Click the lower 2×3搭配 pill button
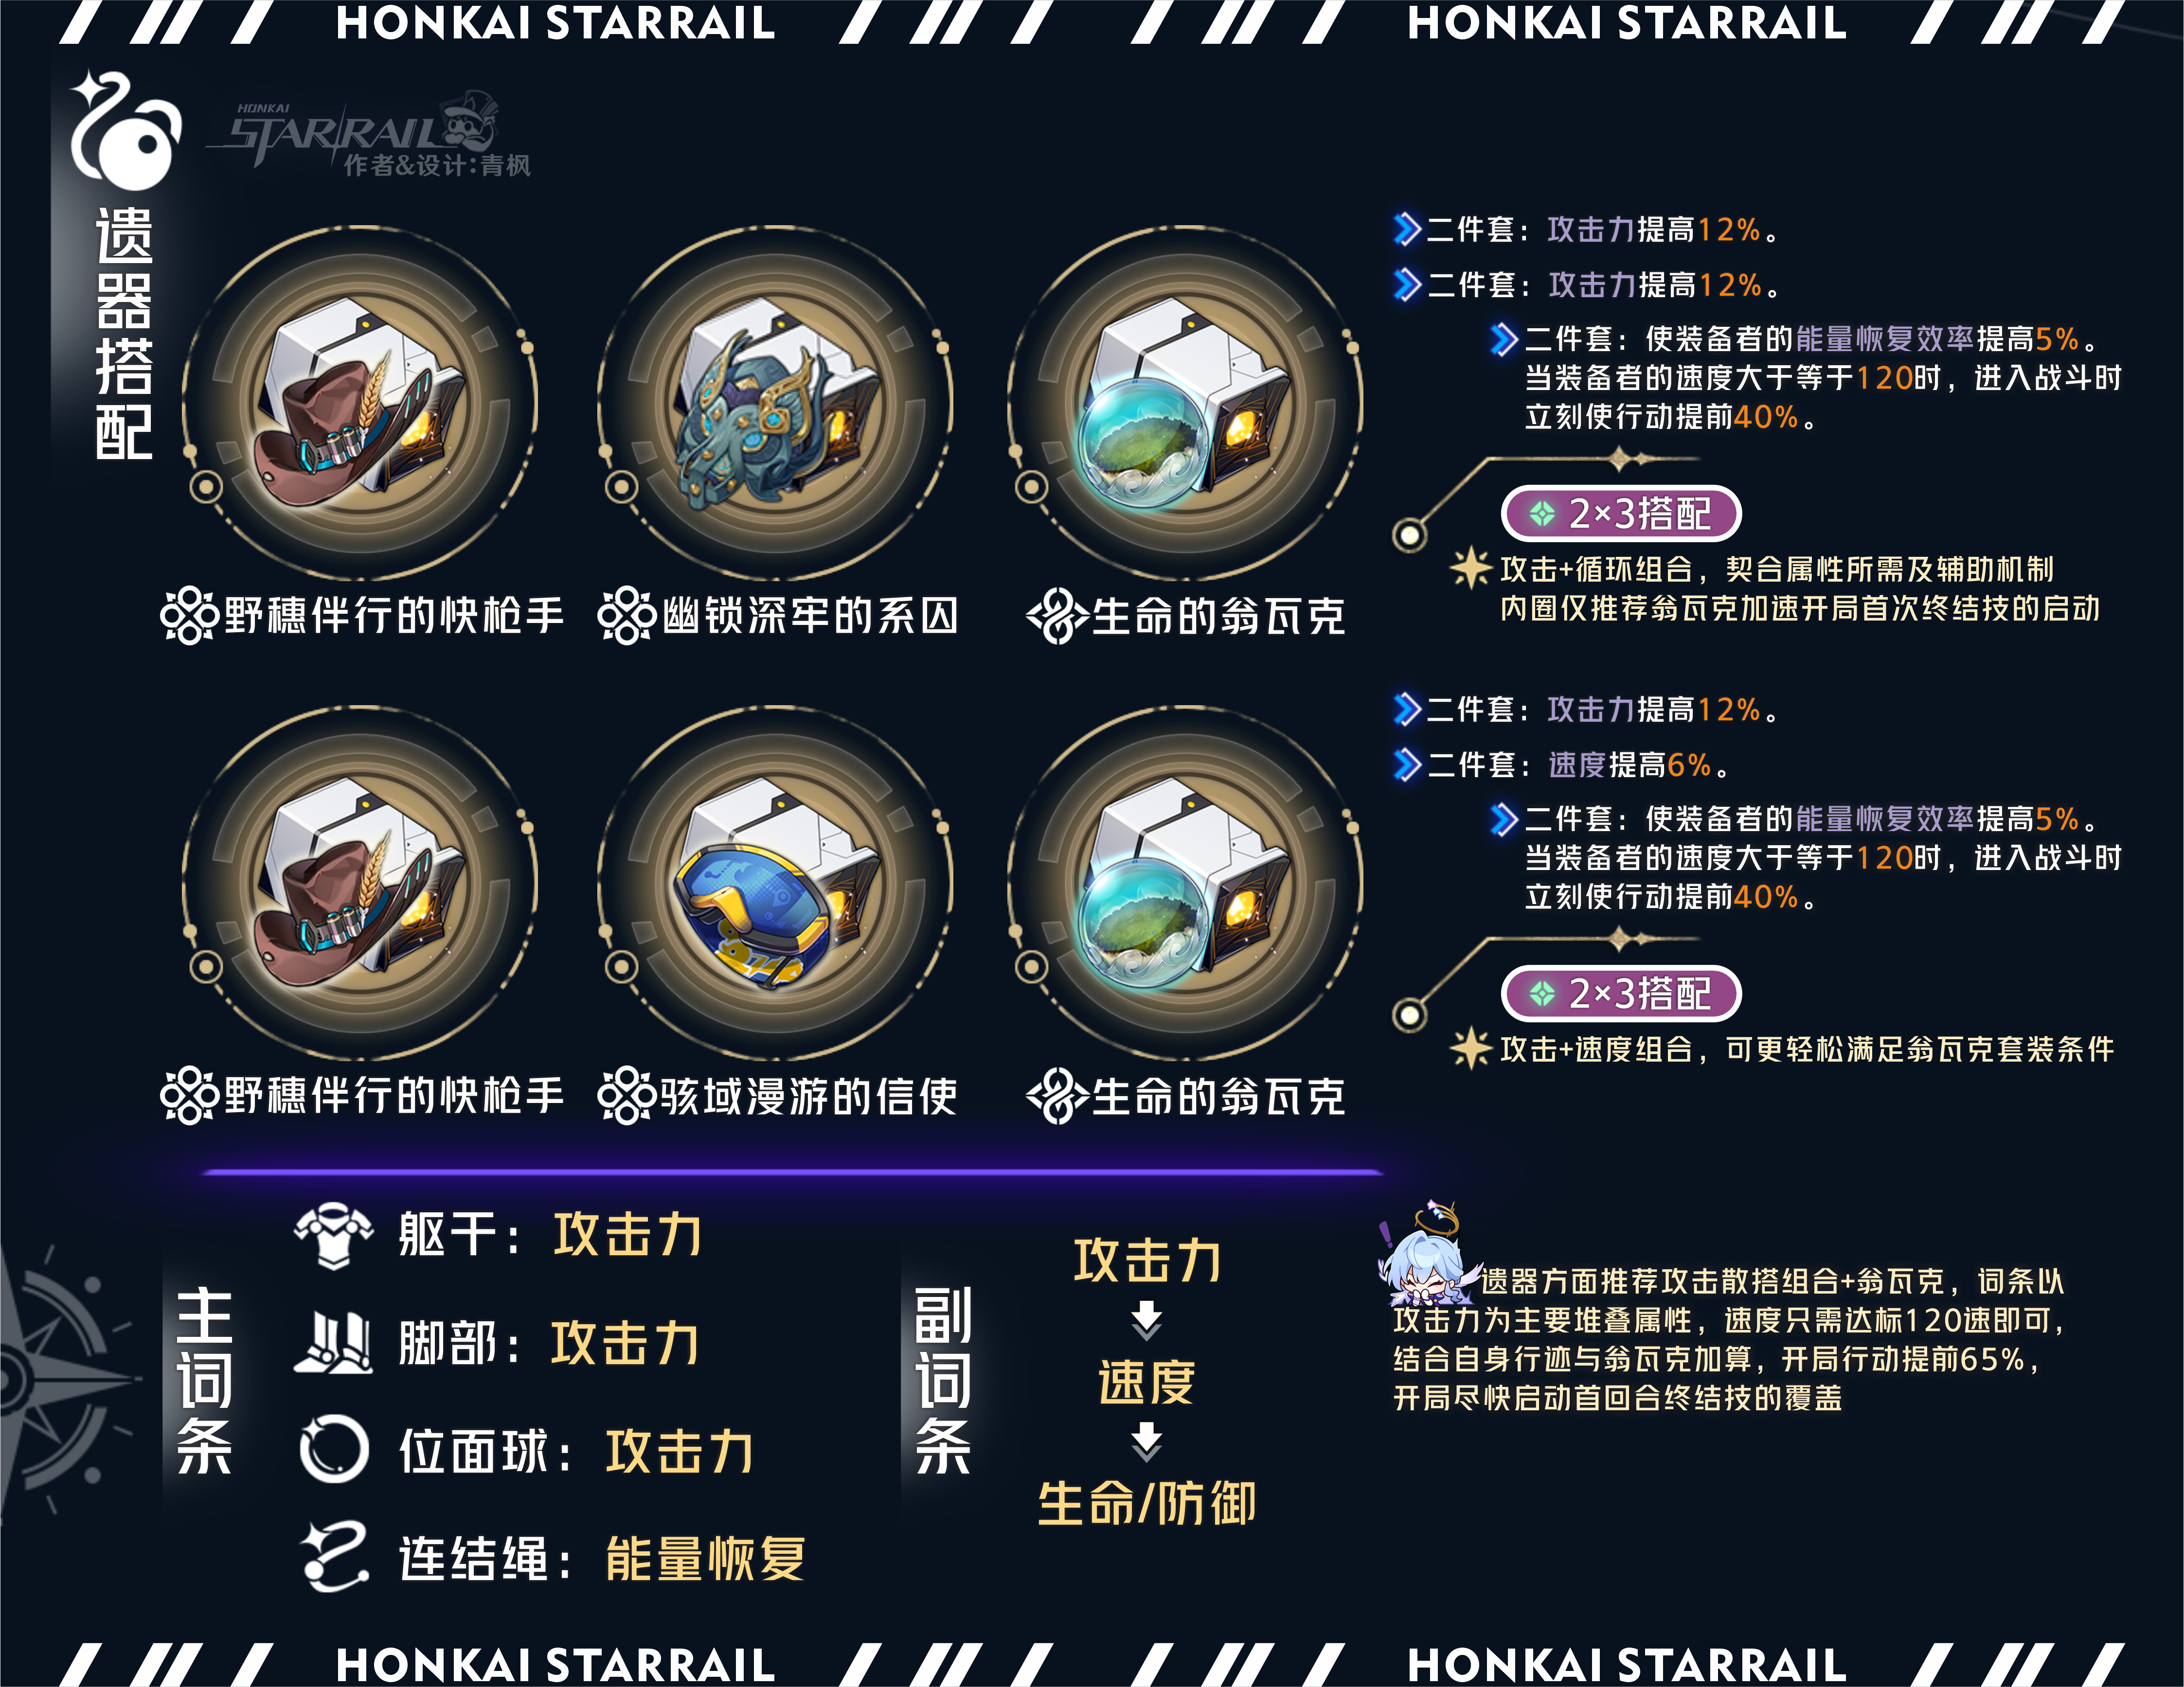This screenshot has height=1687, width=2184. coord(1621,994)
